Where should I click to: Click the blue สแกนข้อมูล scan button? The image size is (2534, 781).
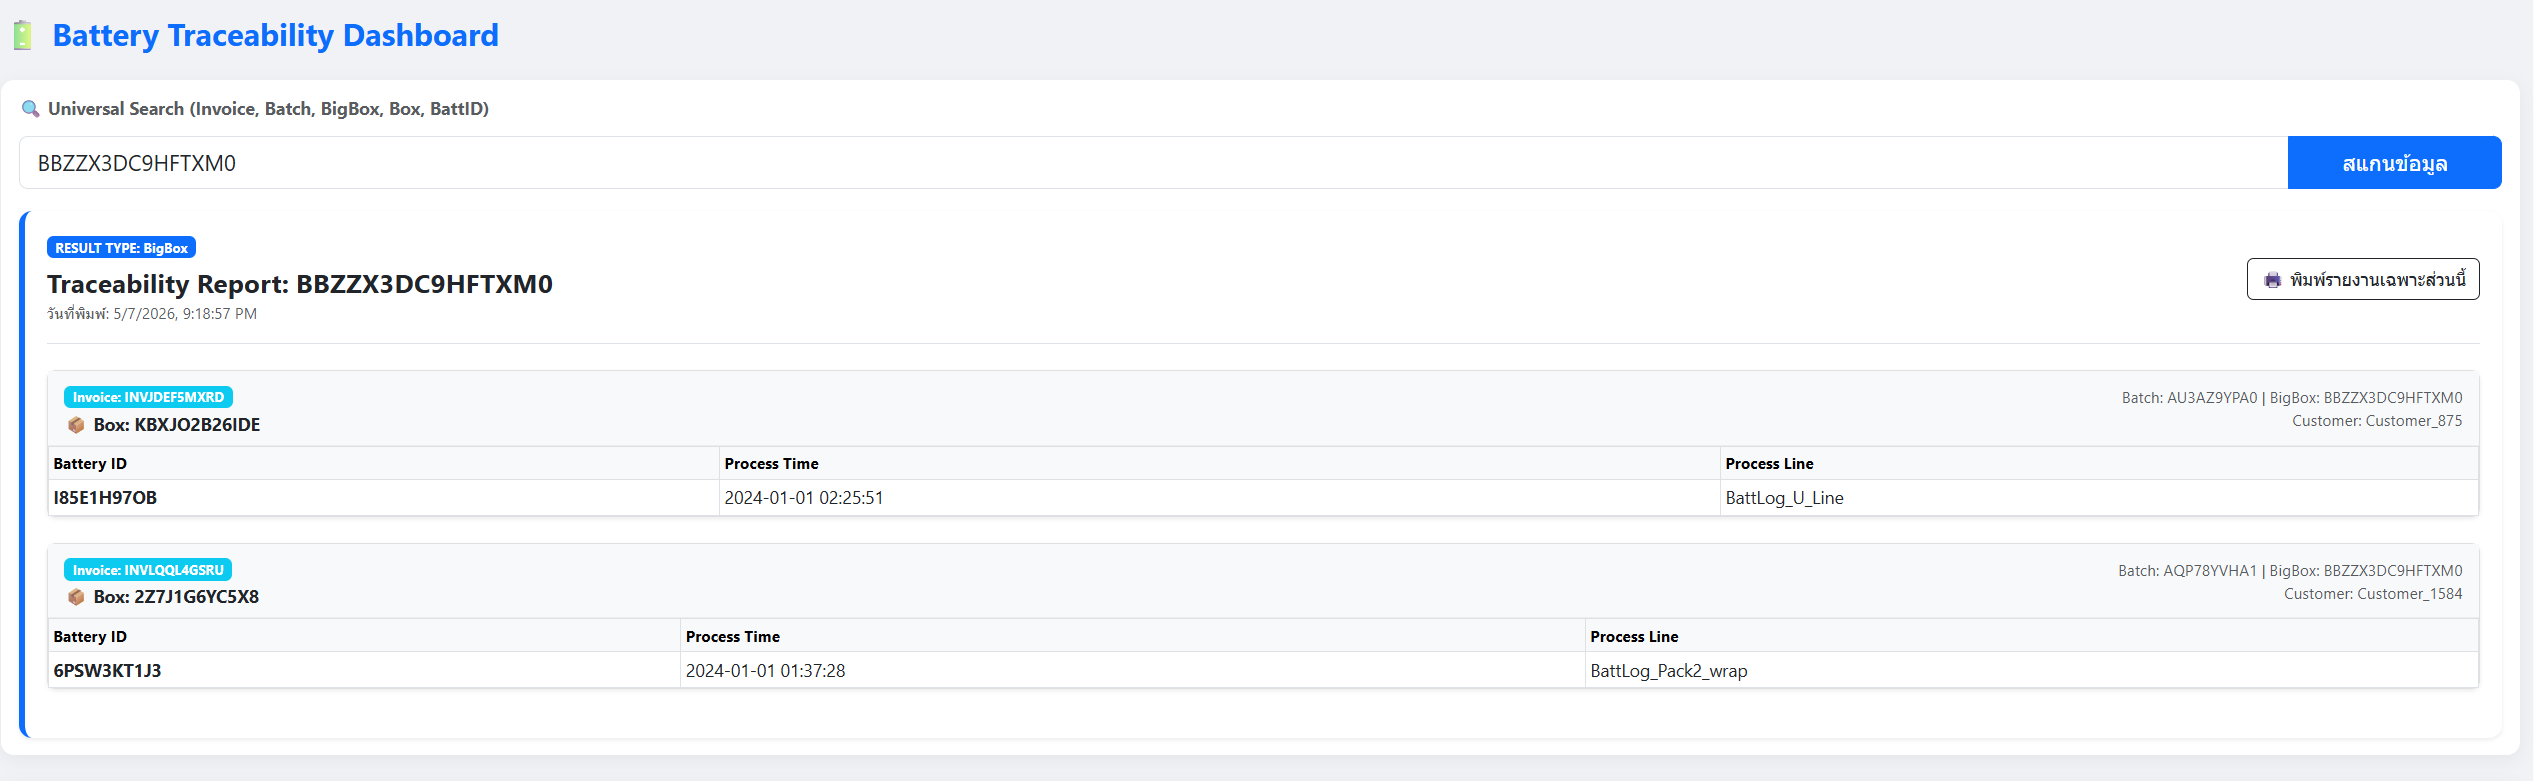[2394, 163]
